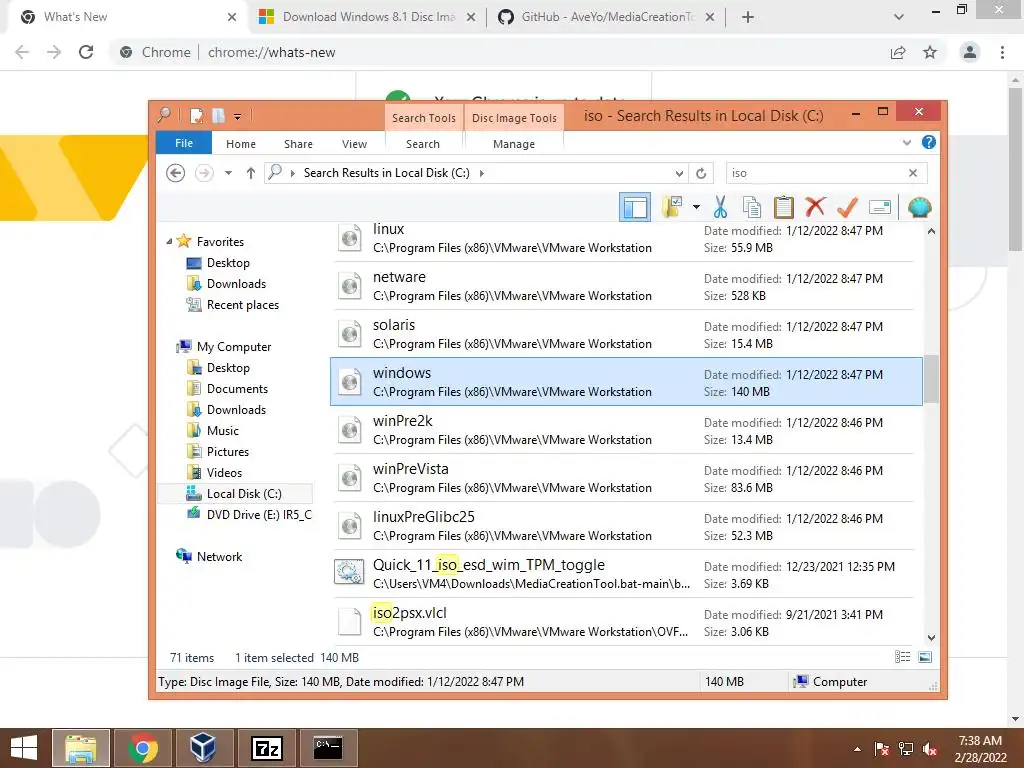
Task: Select the winPre2k disc image result
Action: coord(626,430)
